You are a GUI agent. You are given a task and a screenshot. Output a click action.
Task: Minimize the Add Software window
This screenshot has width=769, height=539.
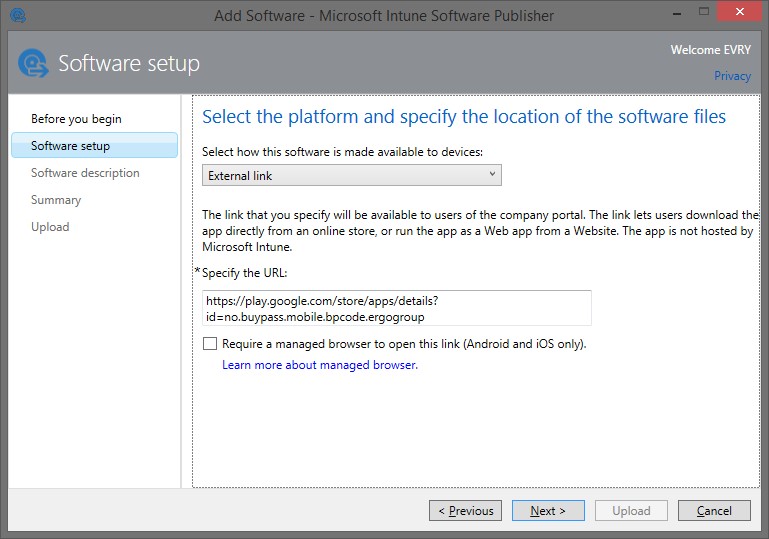pyautogui.click(x=677, y=13)
